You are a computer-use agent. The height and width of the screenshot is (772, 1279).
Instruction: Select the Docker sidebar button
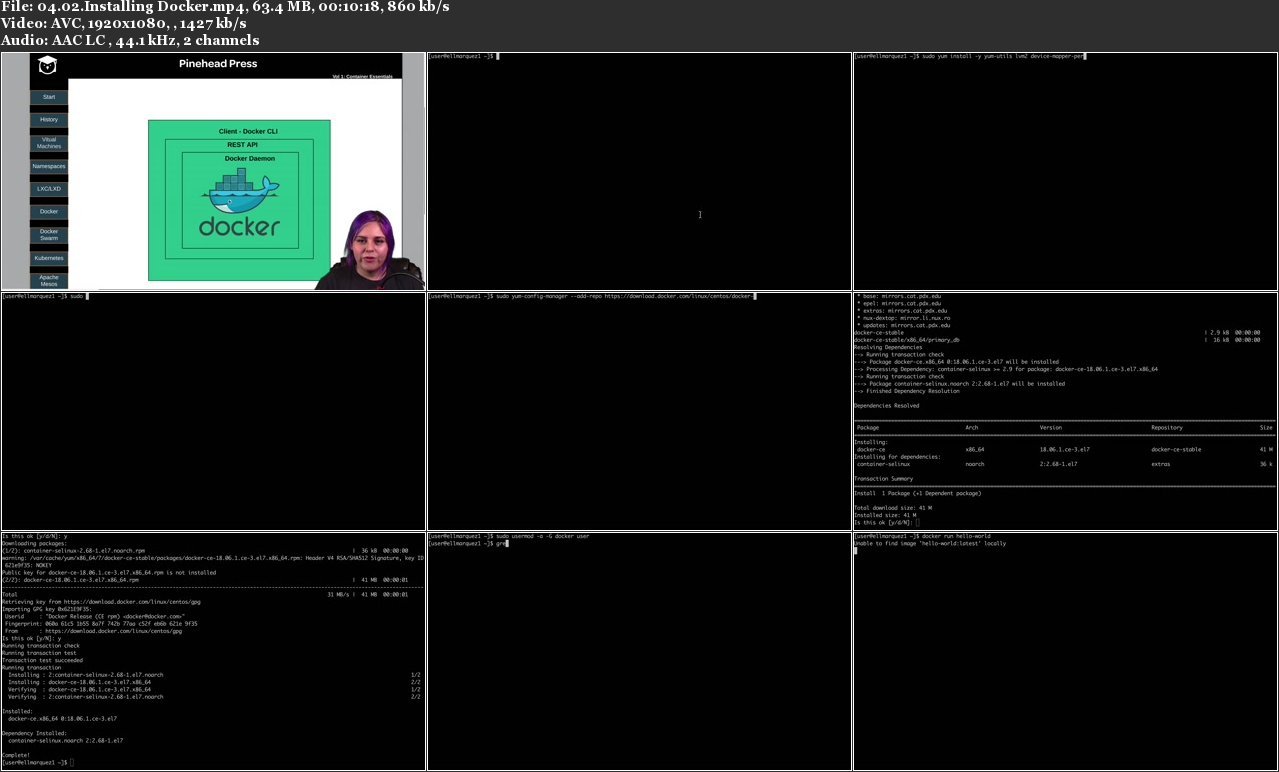click(49, 212)
